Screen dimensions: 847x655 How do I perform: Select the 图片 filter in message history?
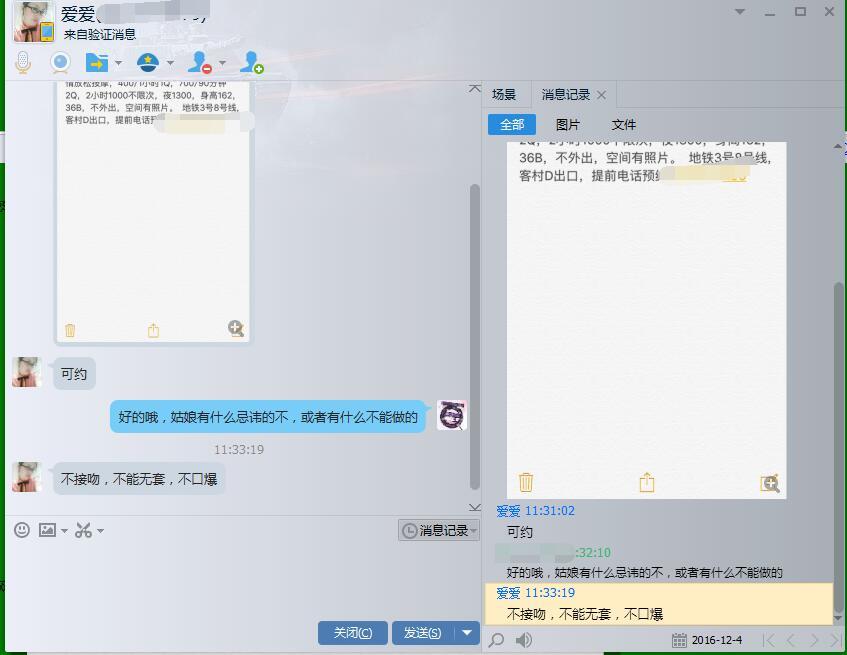(x=567, y=125)
